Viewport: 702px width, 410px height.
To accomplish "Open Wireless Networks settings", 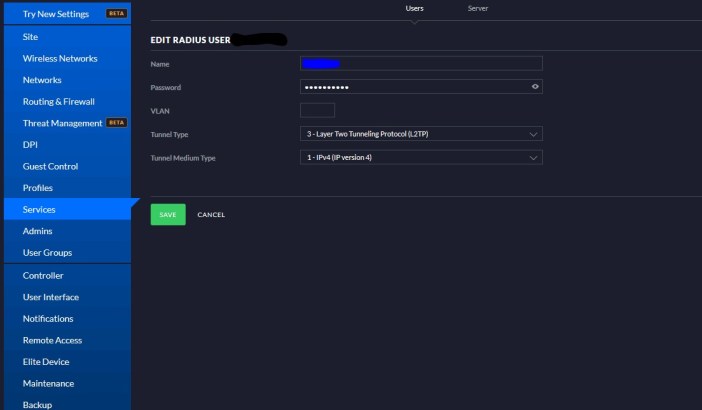I will (x=60, y=58).
